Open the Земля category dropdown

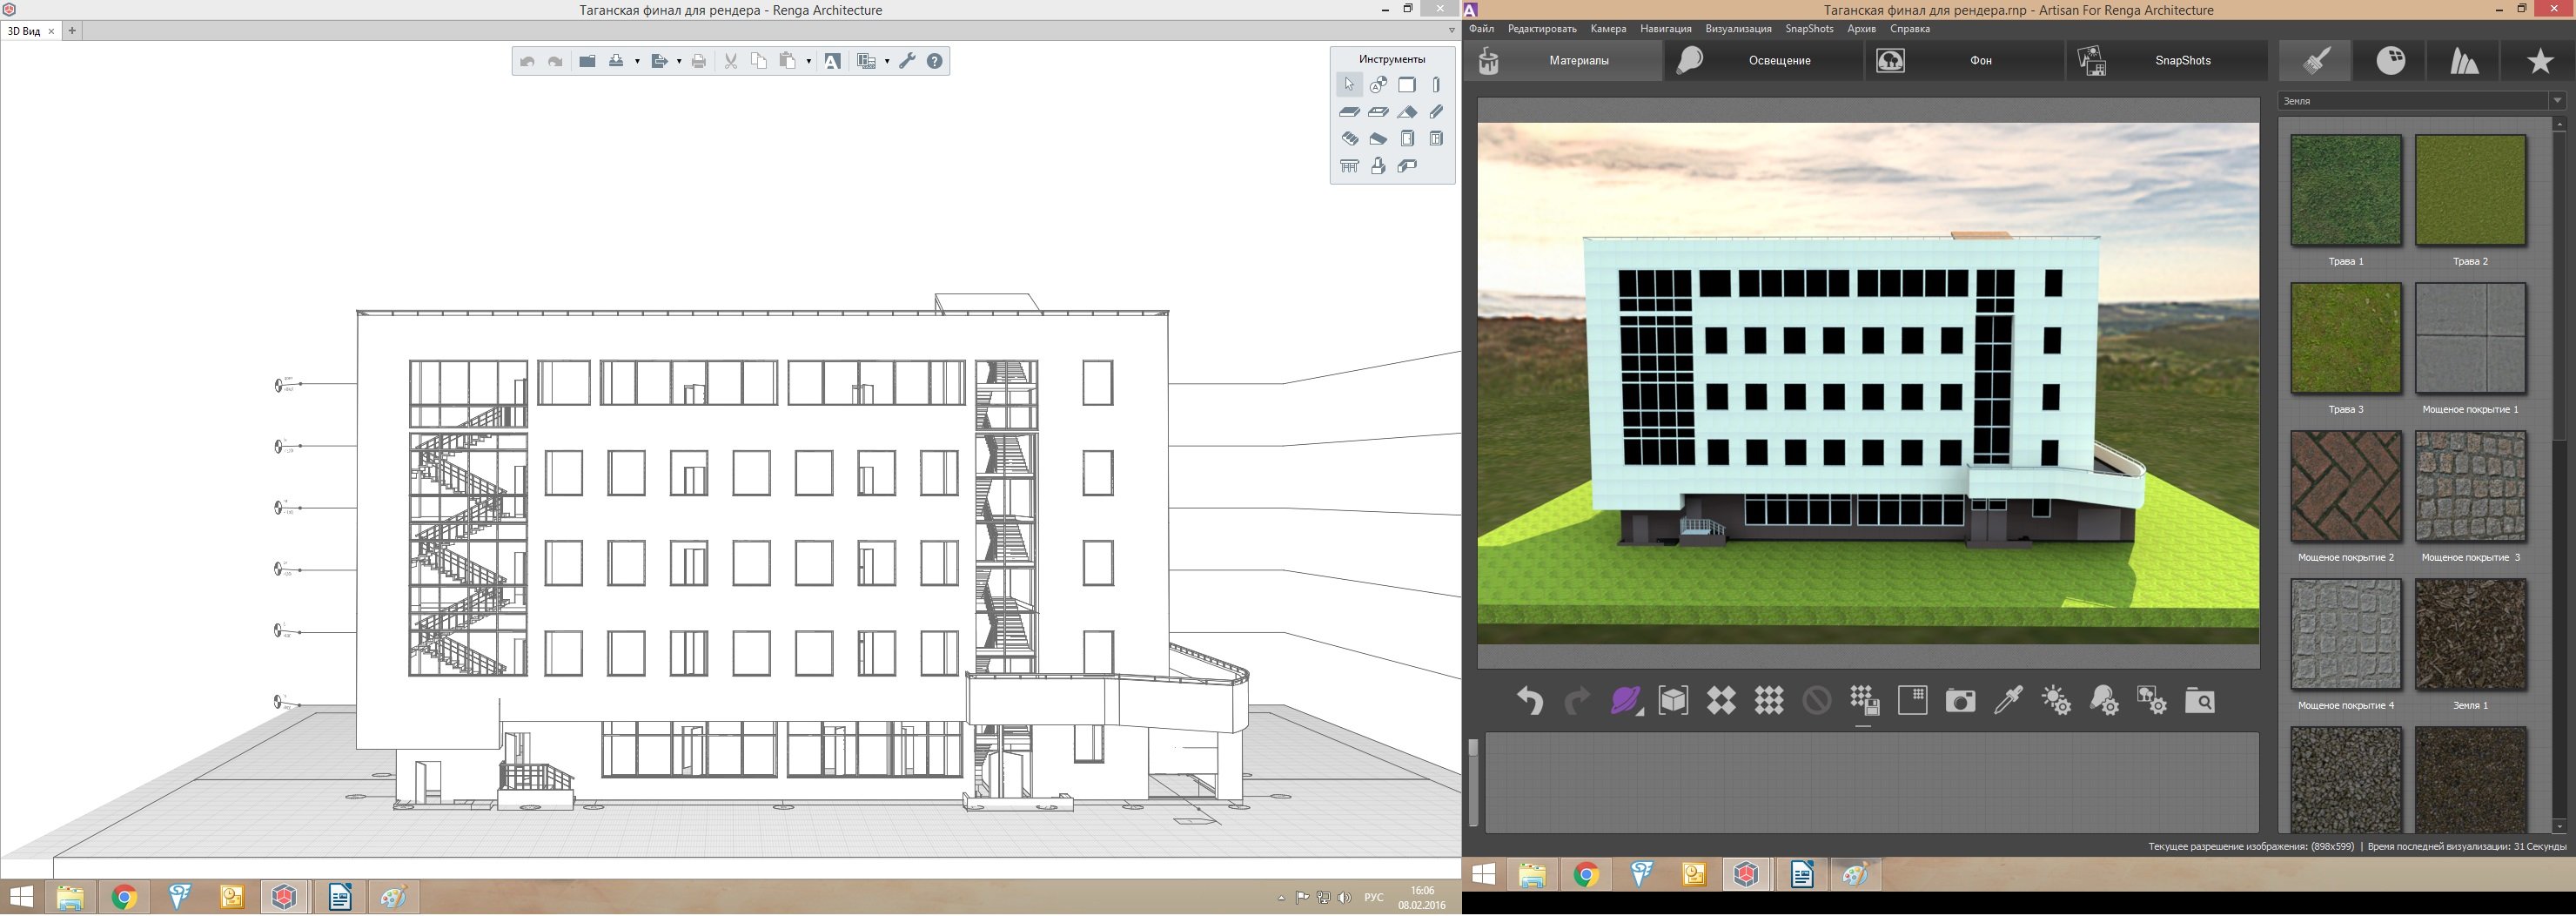pyautogui.click(x=2557, y=101)
